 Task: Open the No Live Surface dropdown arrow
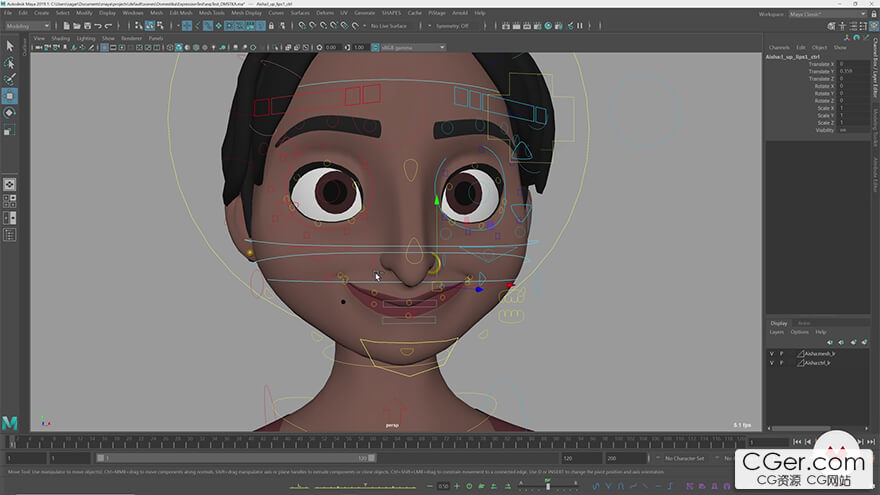(365, 26)
